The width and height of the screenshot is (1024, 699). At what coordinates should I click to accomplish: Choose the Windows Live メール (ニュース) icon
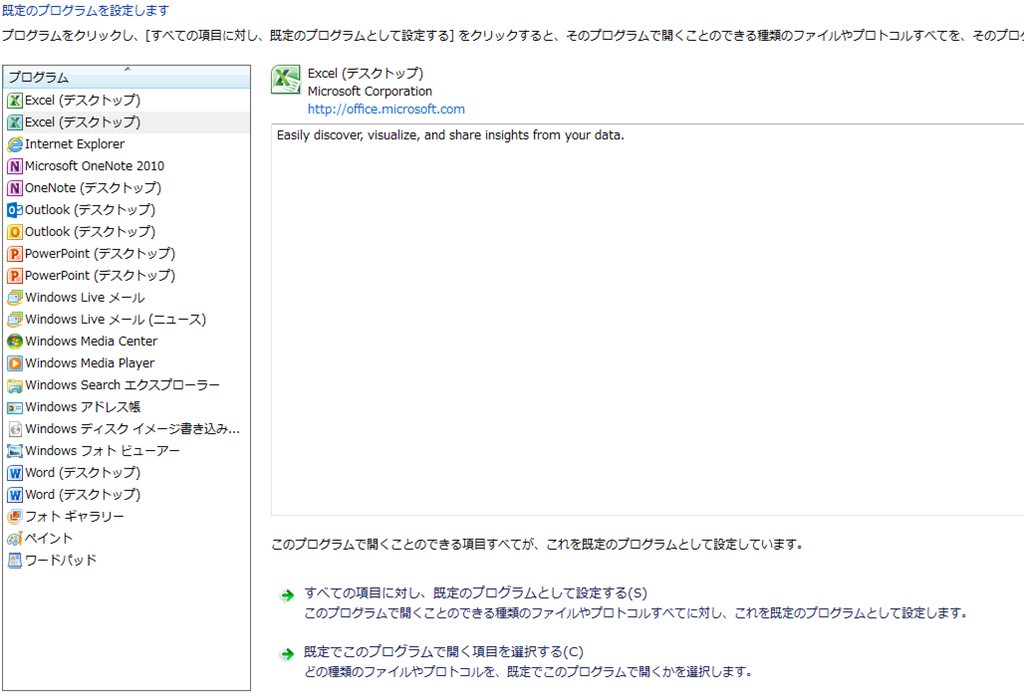coord(14,319)
